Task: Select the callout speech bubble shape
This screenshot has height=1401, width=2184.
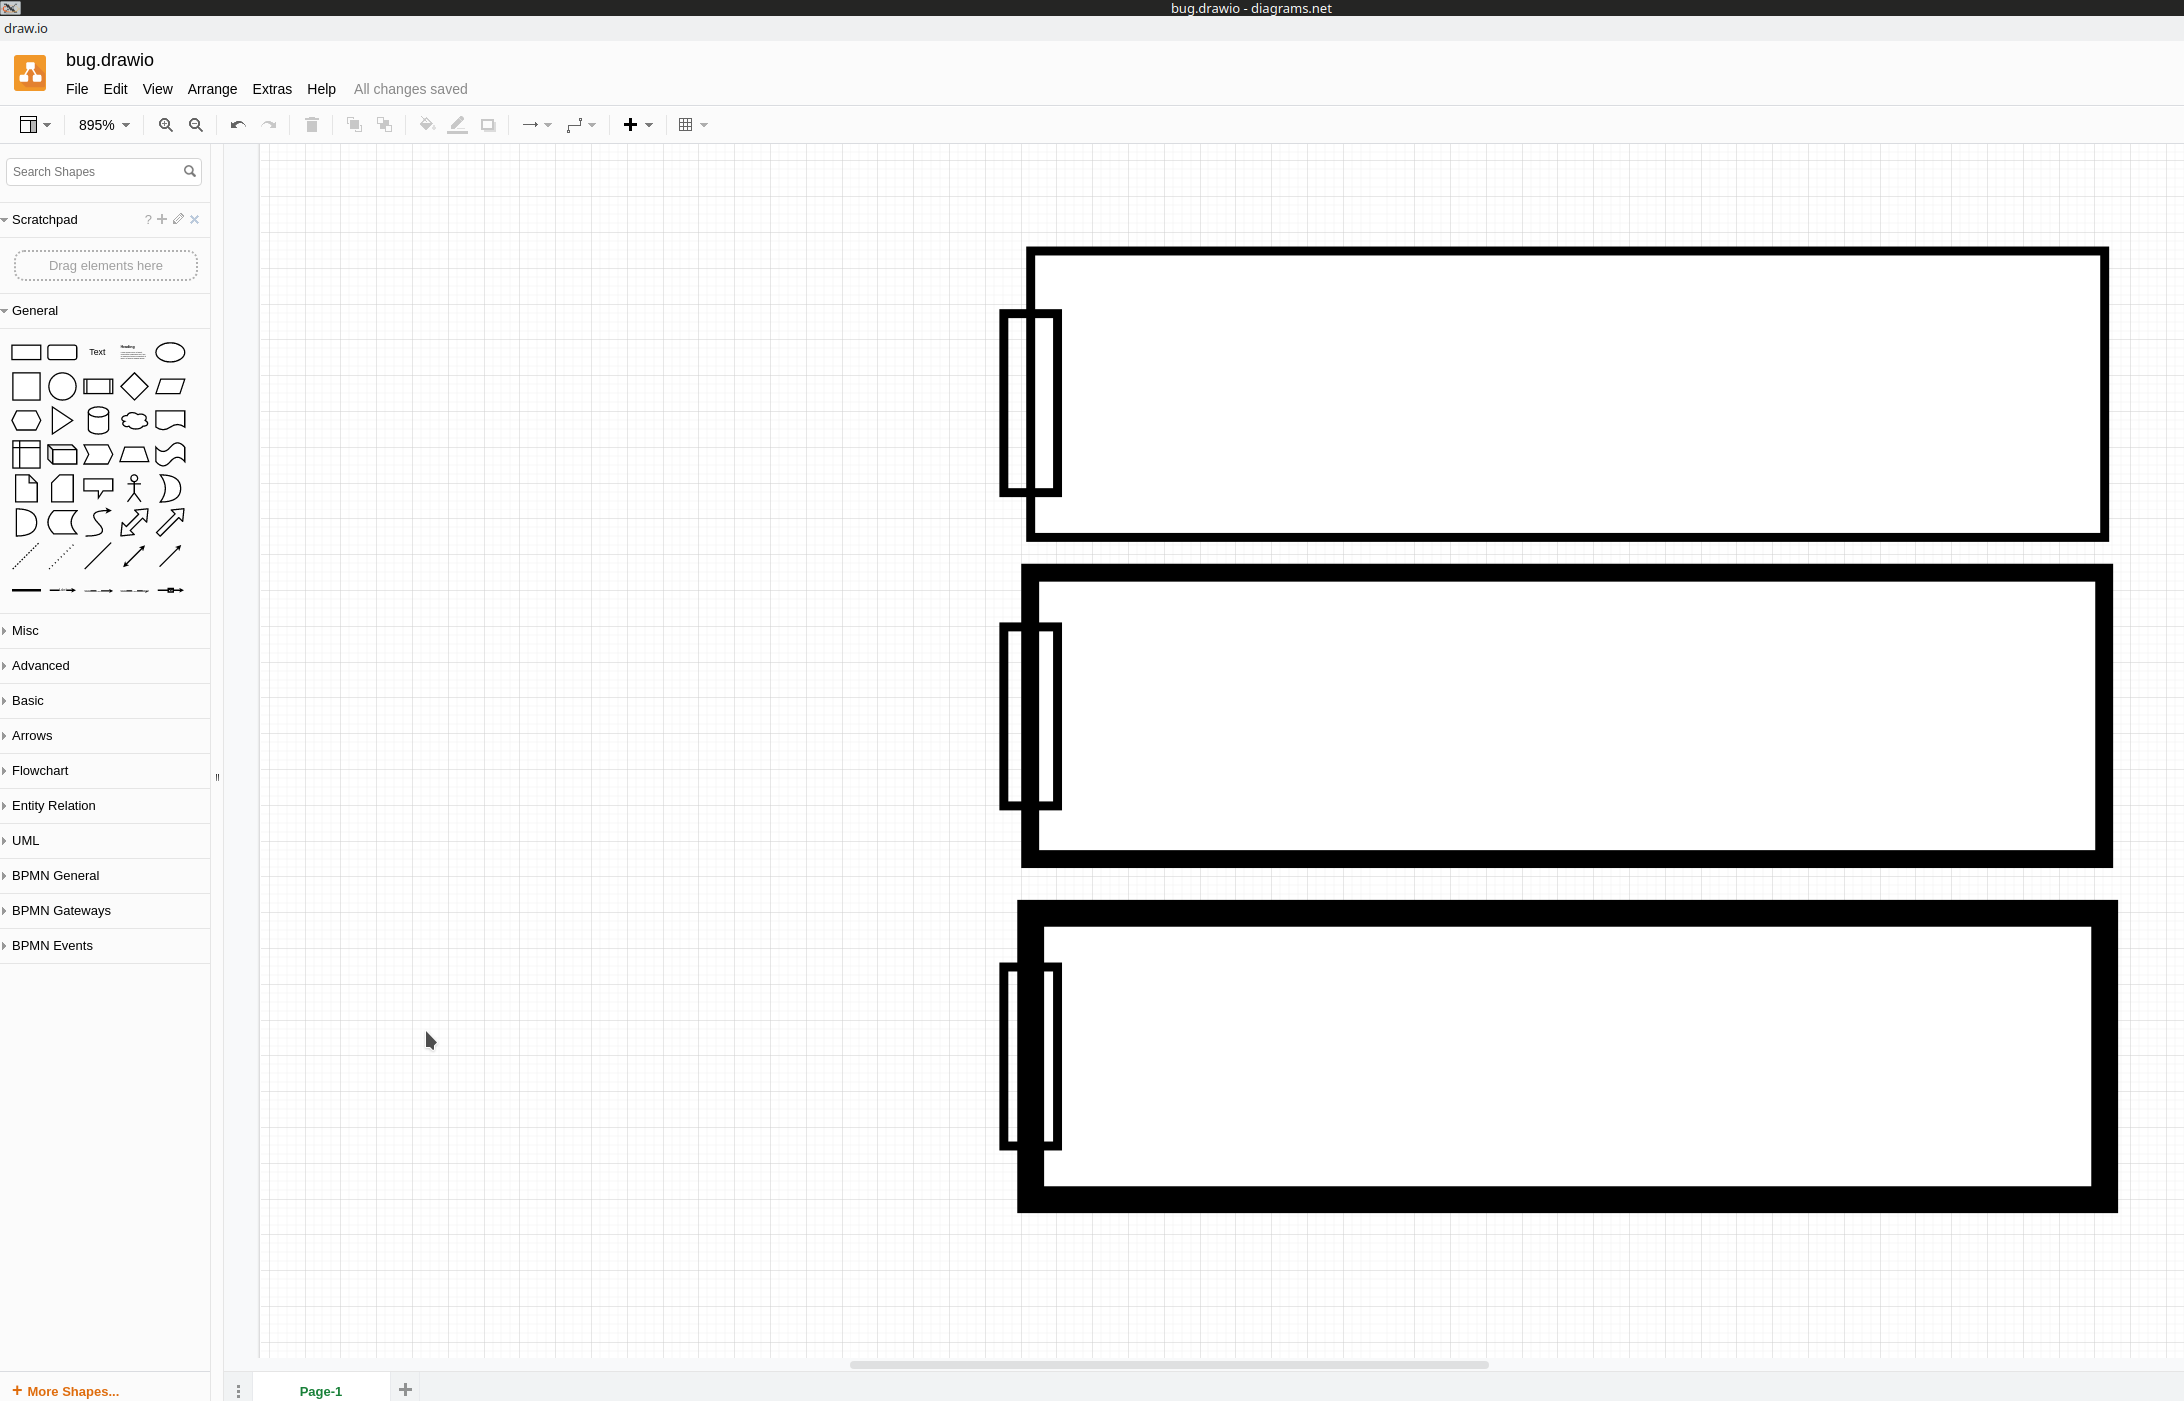Action: (98, 488)
